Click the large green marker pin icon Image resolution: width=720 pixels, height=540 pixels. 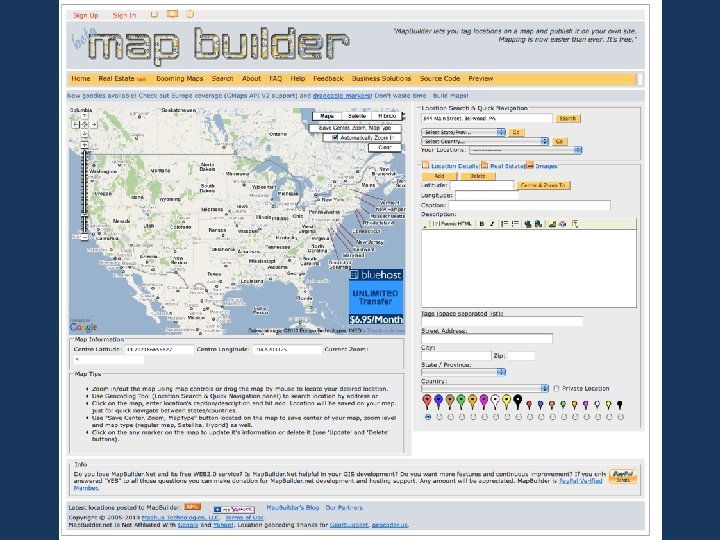pos(461,401)
